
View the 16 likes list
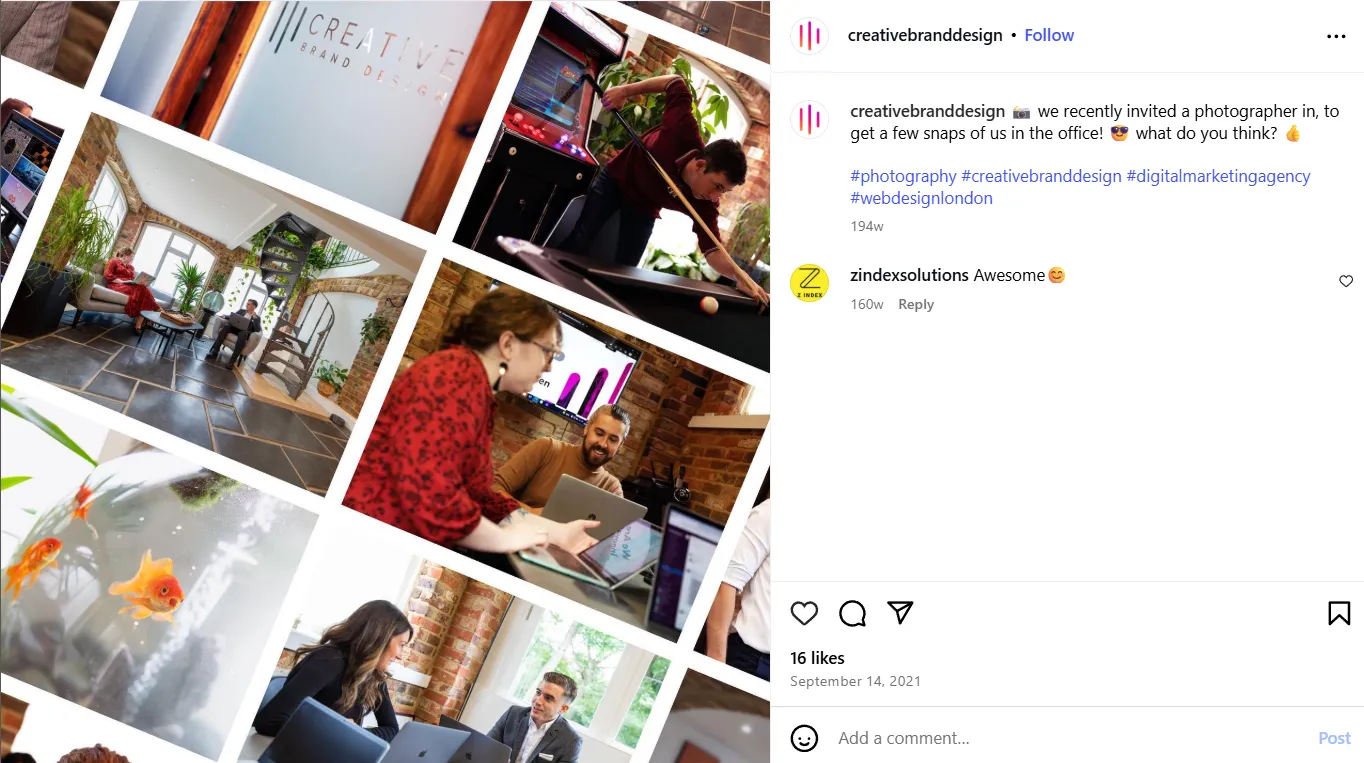[x=817, y=658]
